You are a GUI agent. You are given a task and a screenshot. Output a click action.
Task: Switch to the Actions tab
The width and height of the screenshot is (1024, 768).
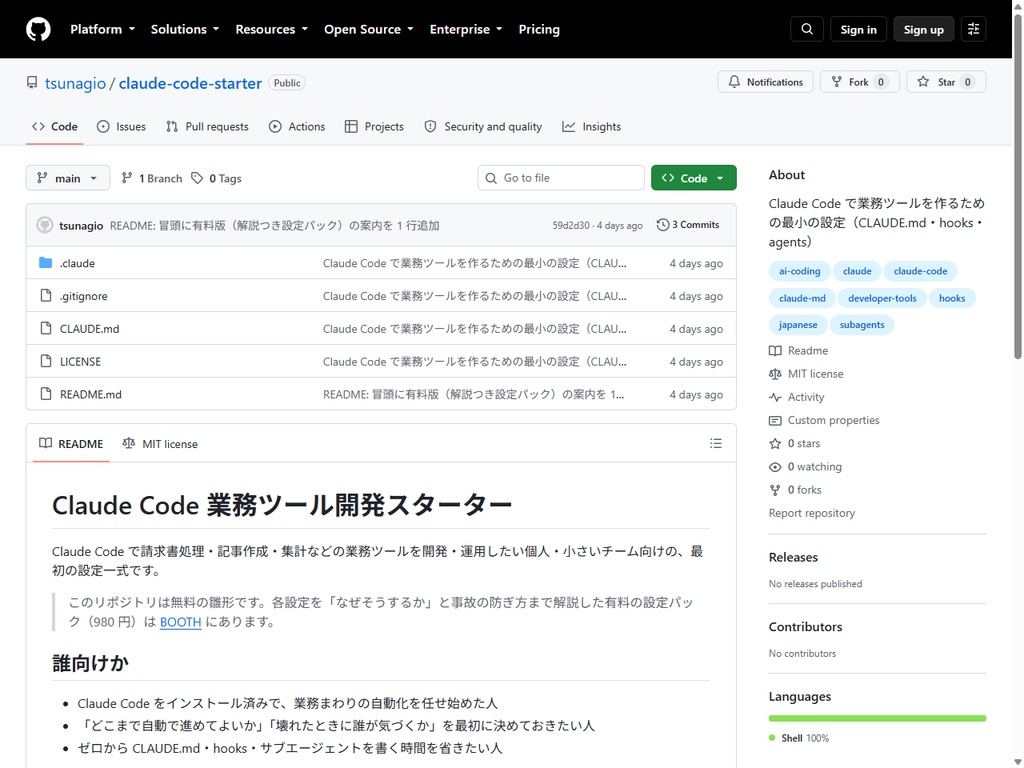(297, 127)
